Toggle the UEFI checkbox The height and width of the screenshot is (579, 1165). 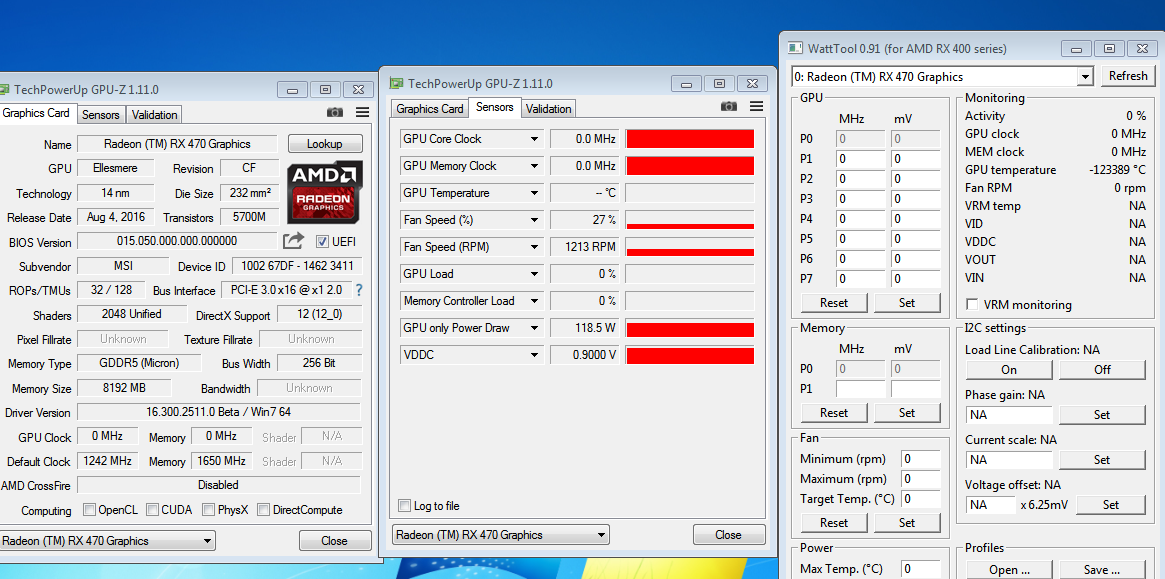click(x=322, y=242)
